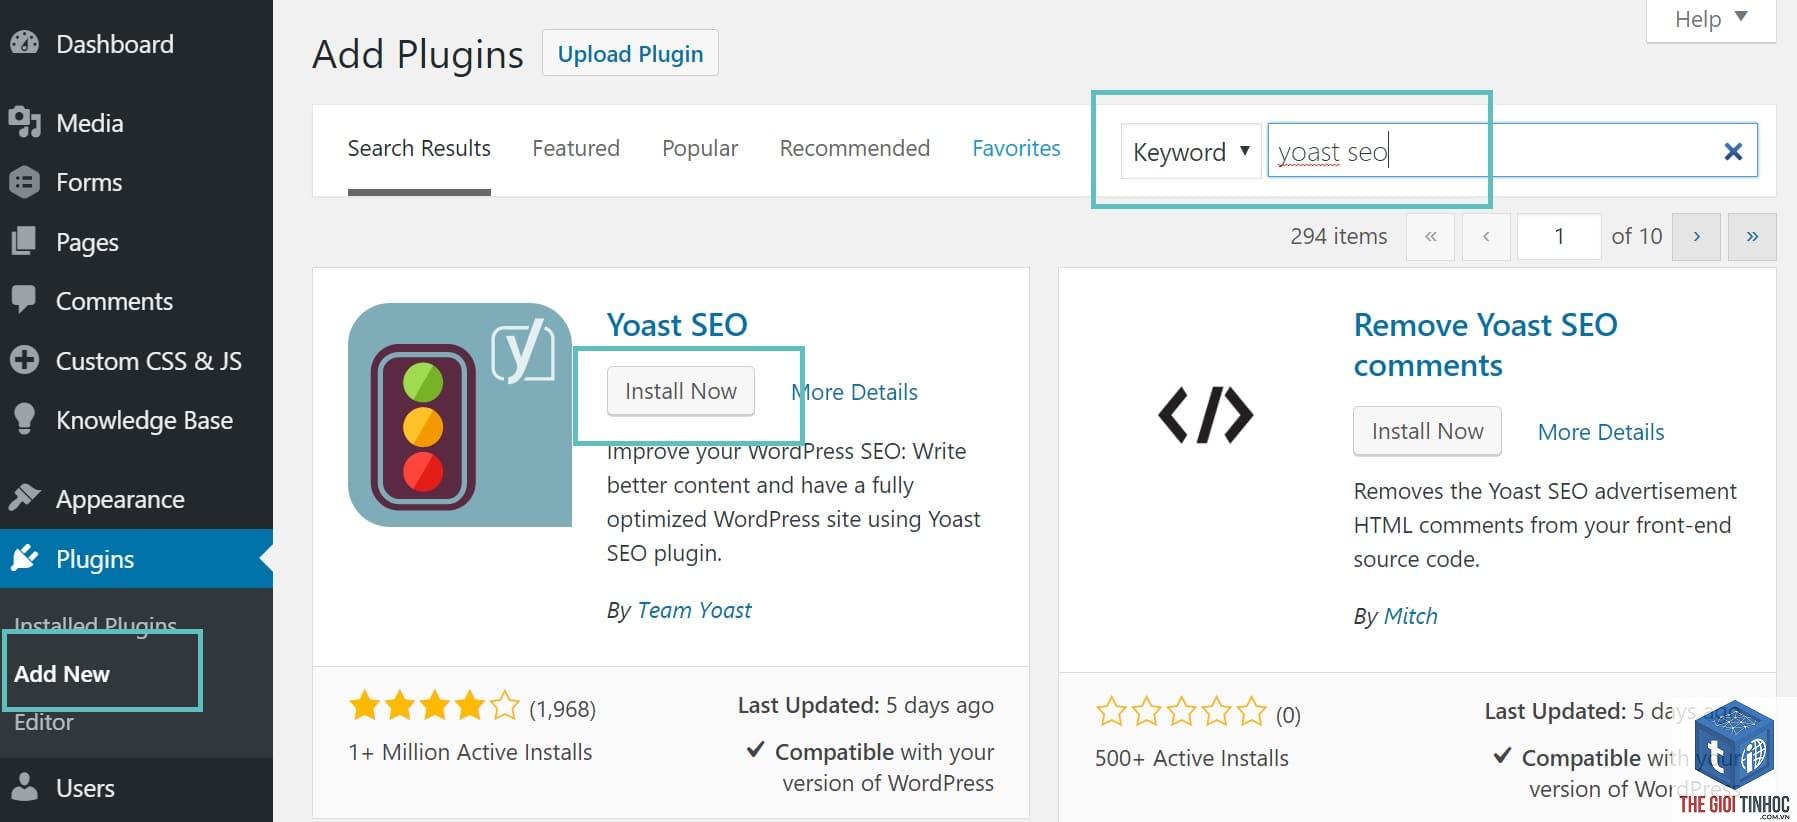Click the Plugins plug icon
Image resolution: width=1797 pixels, height=822 pixels.
(24, 558)
